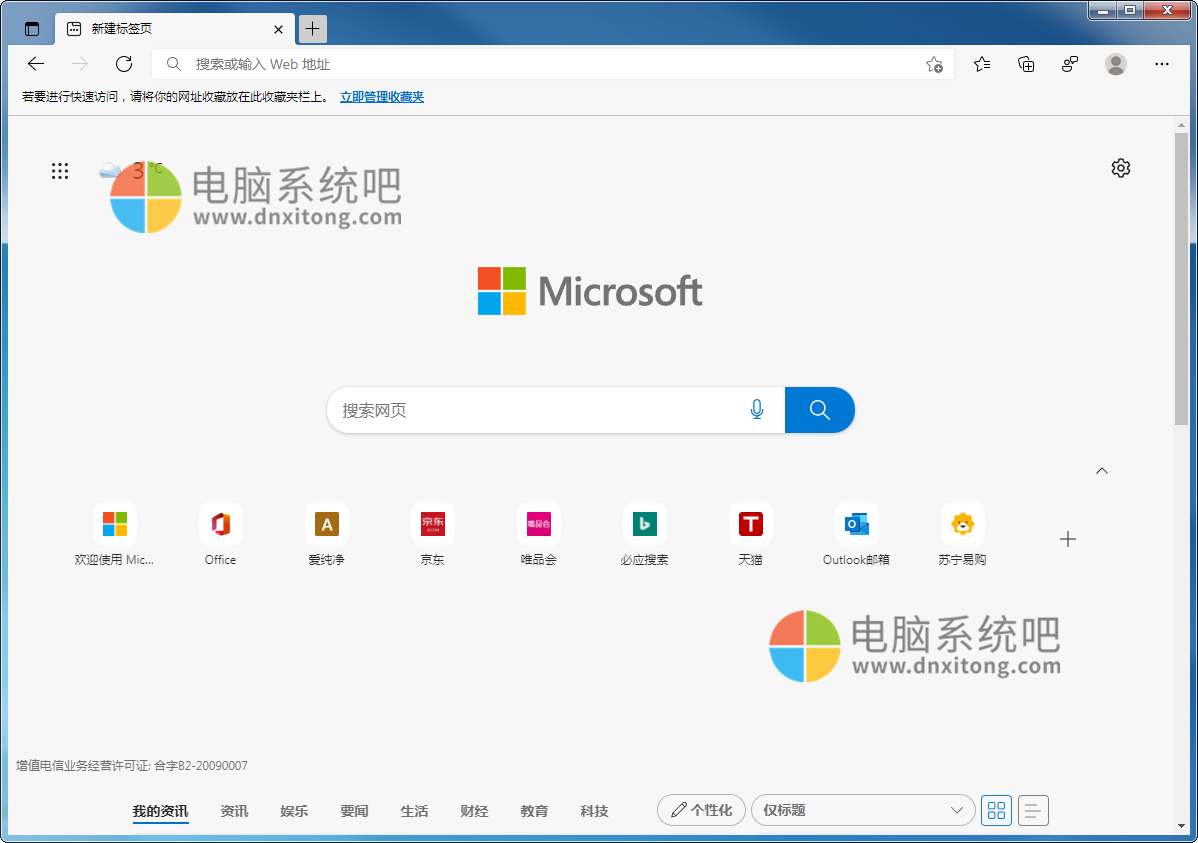The image size is (1198, 843).
Task: Open the user profile avatar
Action: (1115, 64)
